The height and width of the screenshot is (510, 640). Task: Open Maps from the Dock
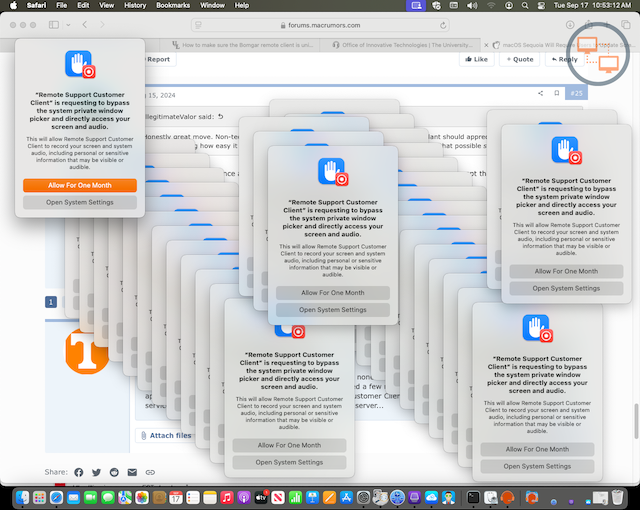125,498
